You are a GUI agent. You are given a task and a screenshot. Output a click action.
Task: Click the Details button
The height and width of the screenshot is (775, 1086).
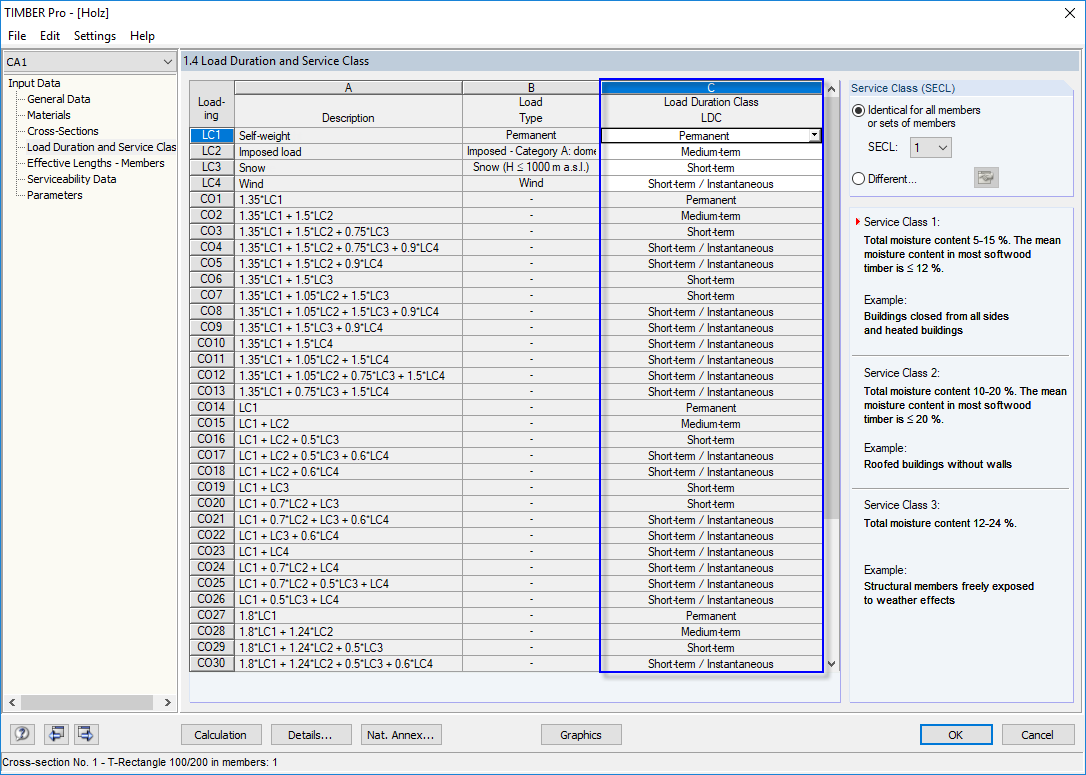click(x=311, y=734)
